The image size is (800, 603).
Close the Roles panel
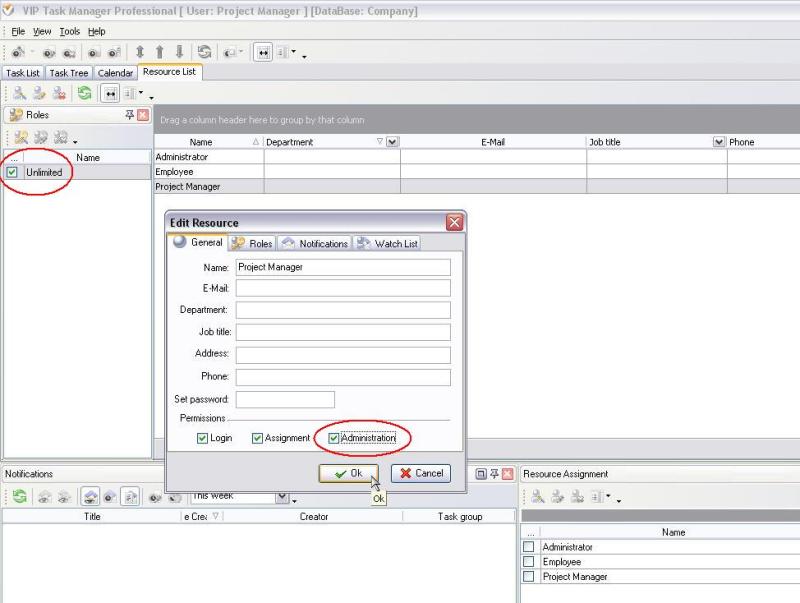tap(143, 115)
